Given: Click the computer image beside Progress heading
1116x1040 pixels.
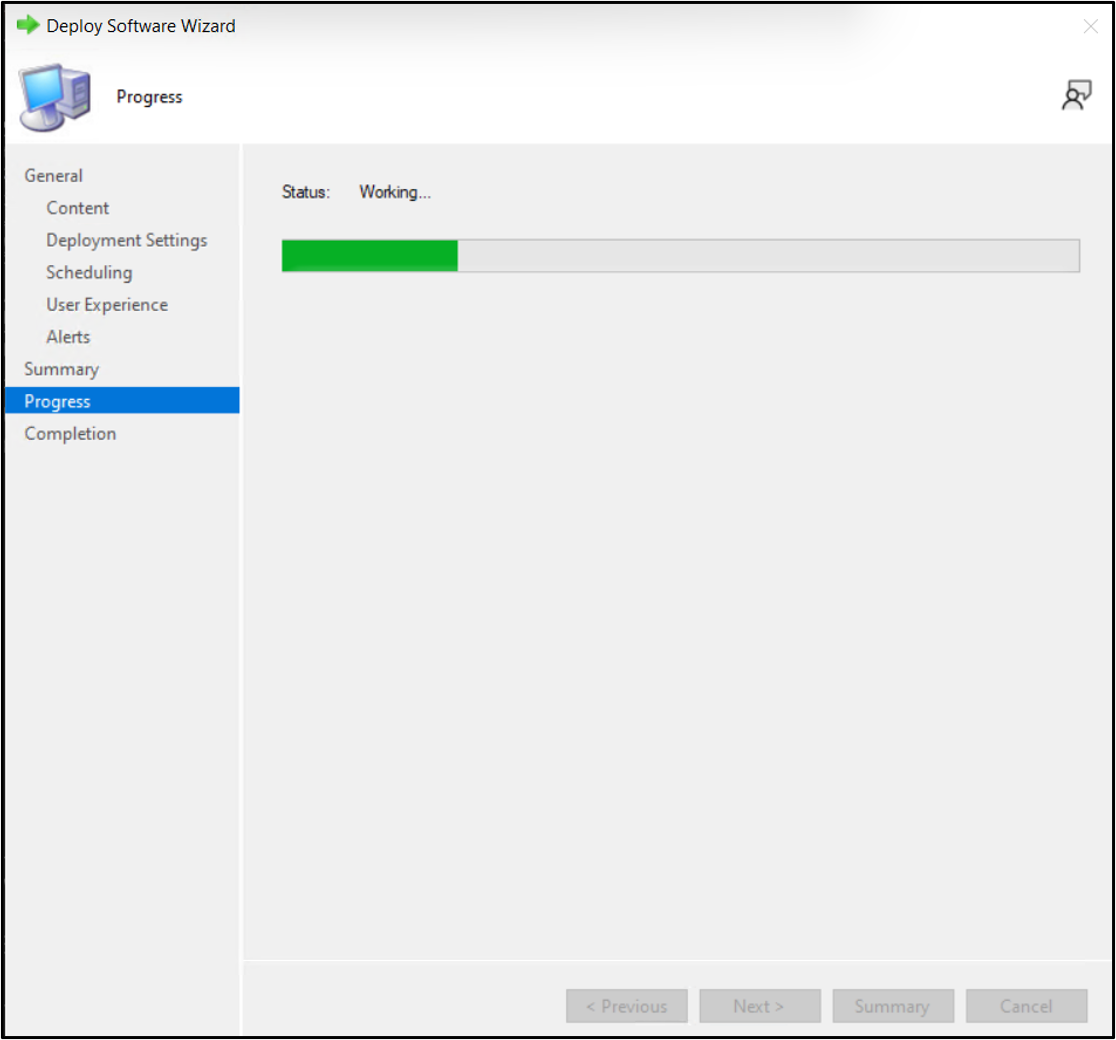Looking at the screenshot, I should [x=55, y=97].
